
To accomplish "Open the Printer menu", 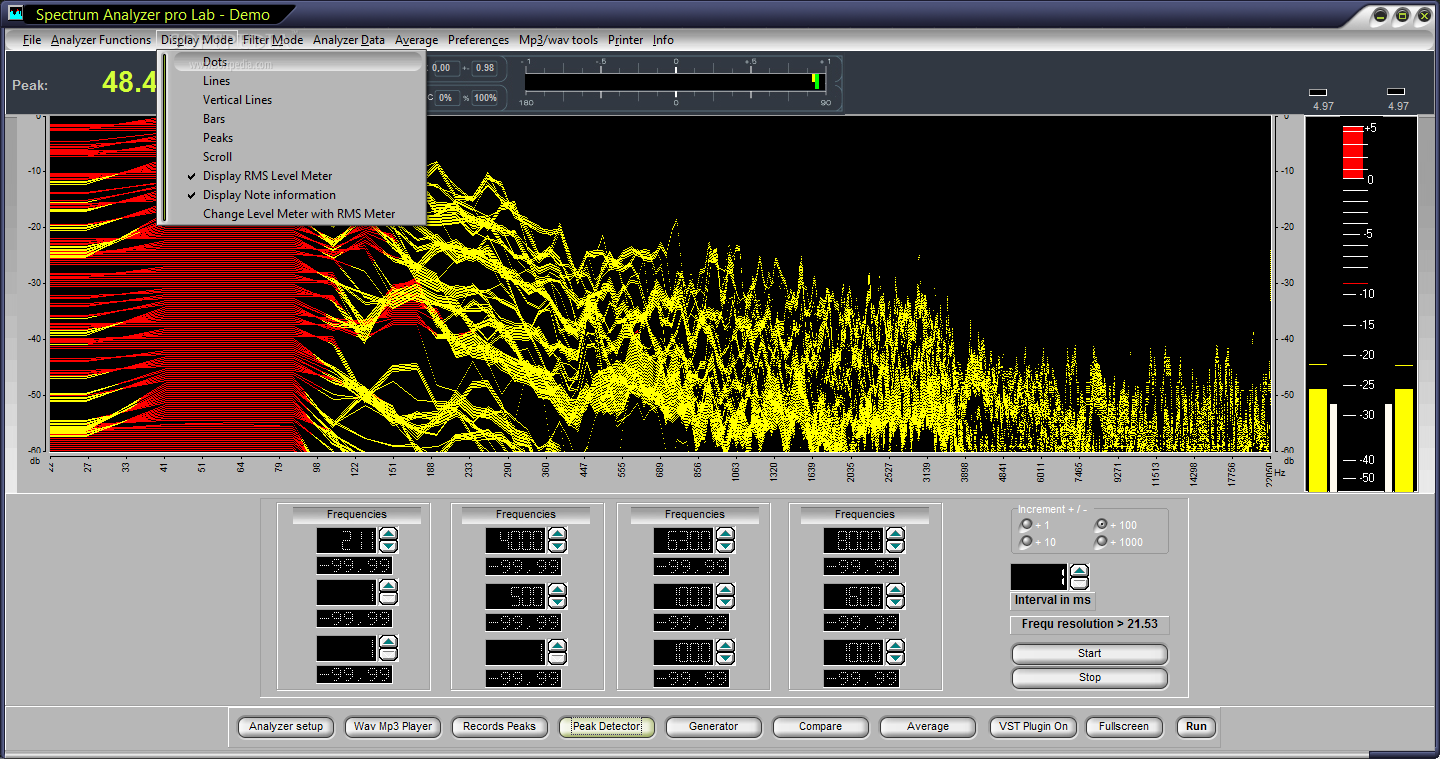I will (x=626, y=40).
